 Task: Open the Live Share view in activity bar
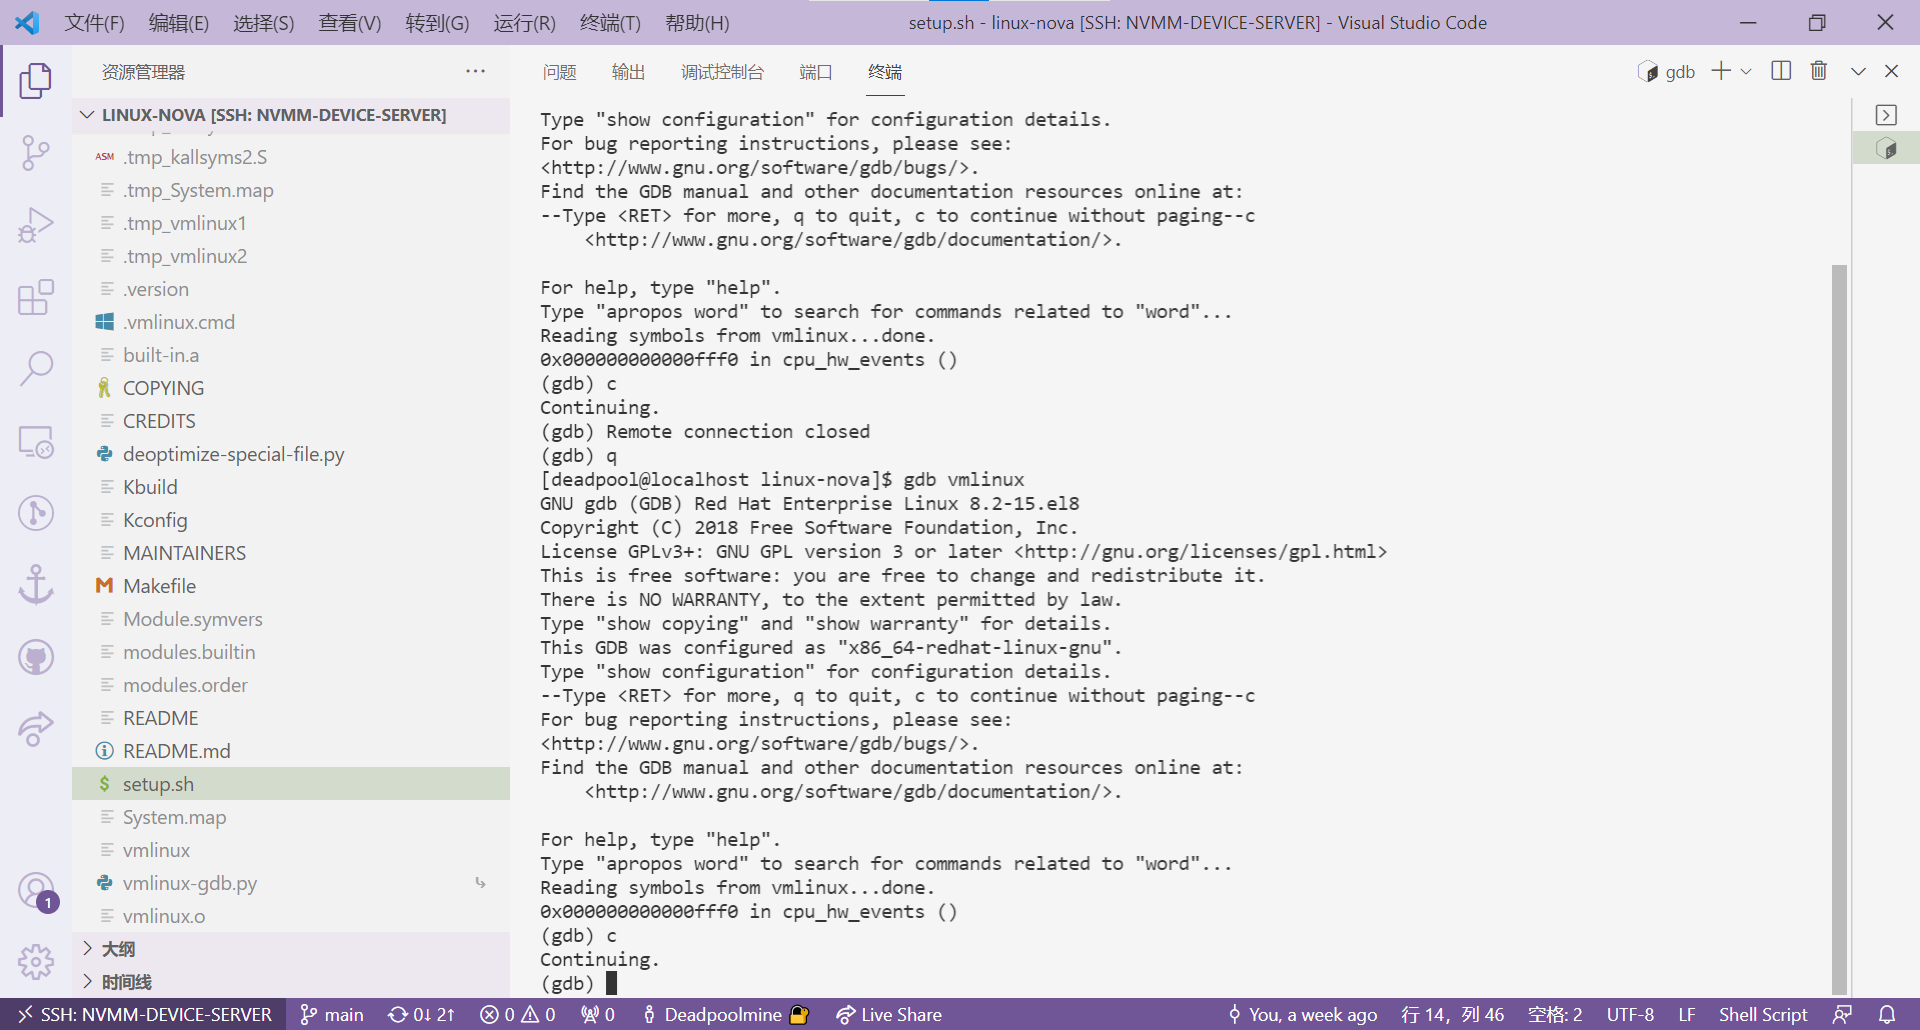click(x=36, y=729)
